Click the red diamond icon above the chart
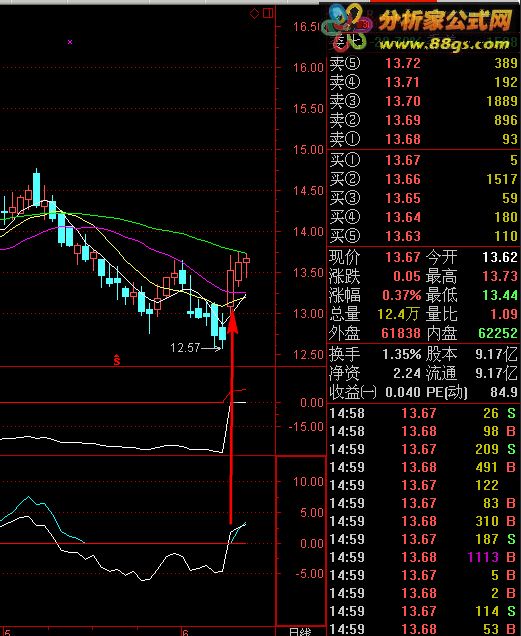521x636 pixels. click(254, 14)
